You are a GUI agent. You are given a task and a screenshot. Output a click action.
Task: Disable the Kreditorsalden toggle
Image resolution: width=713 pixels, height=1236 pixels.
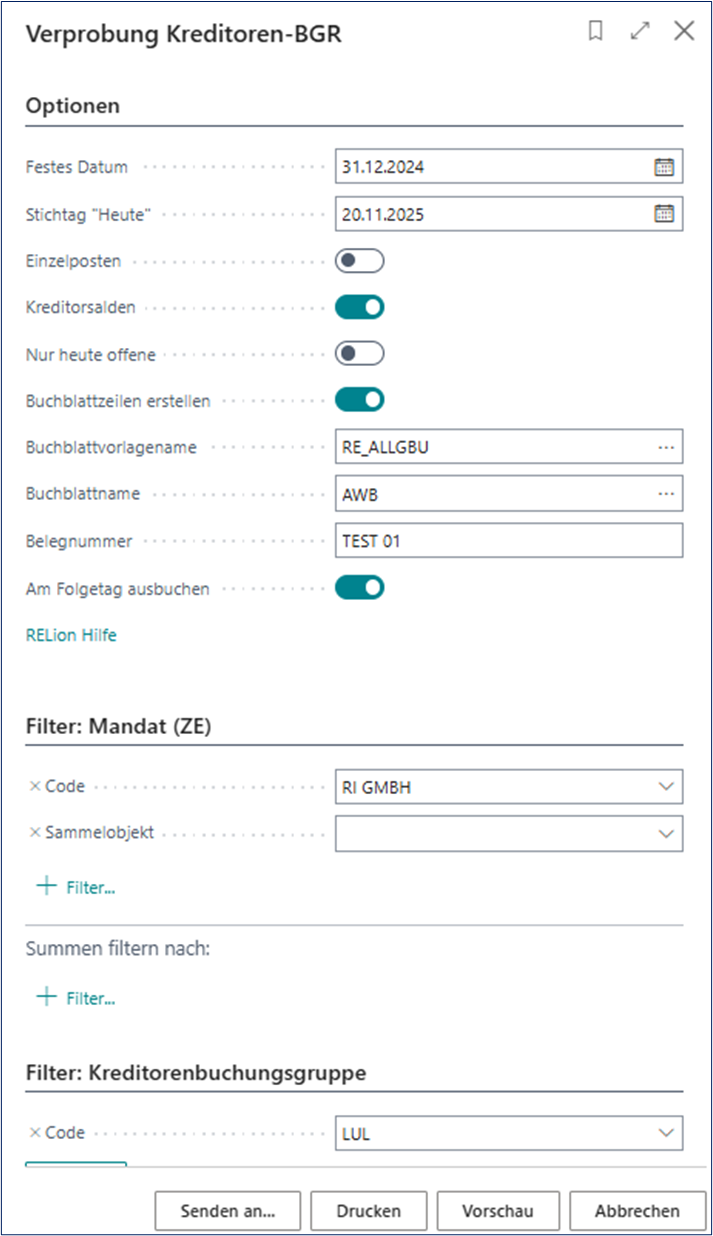[x=359, y=308]
